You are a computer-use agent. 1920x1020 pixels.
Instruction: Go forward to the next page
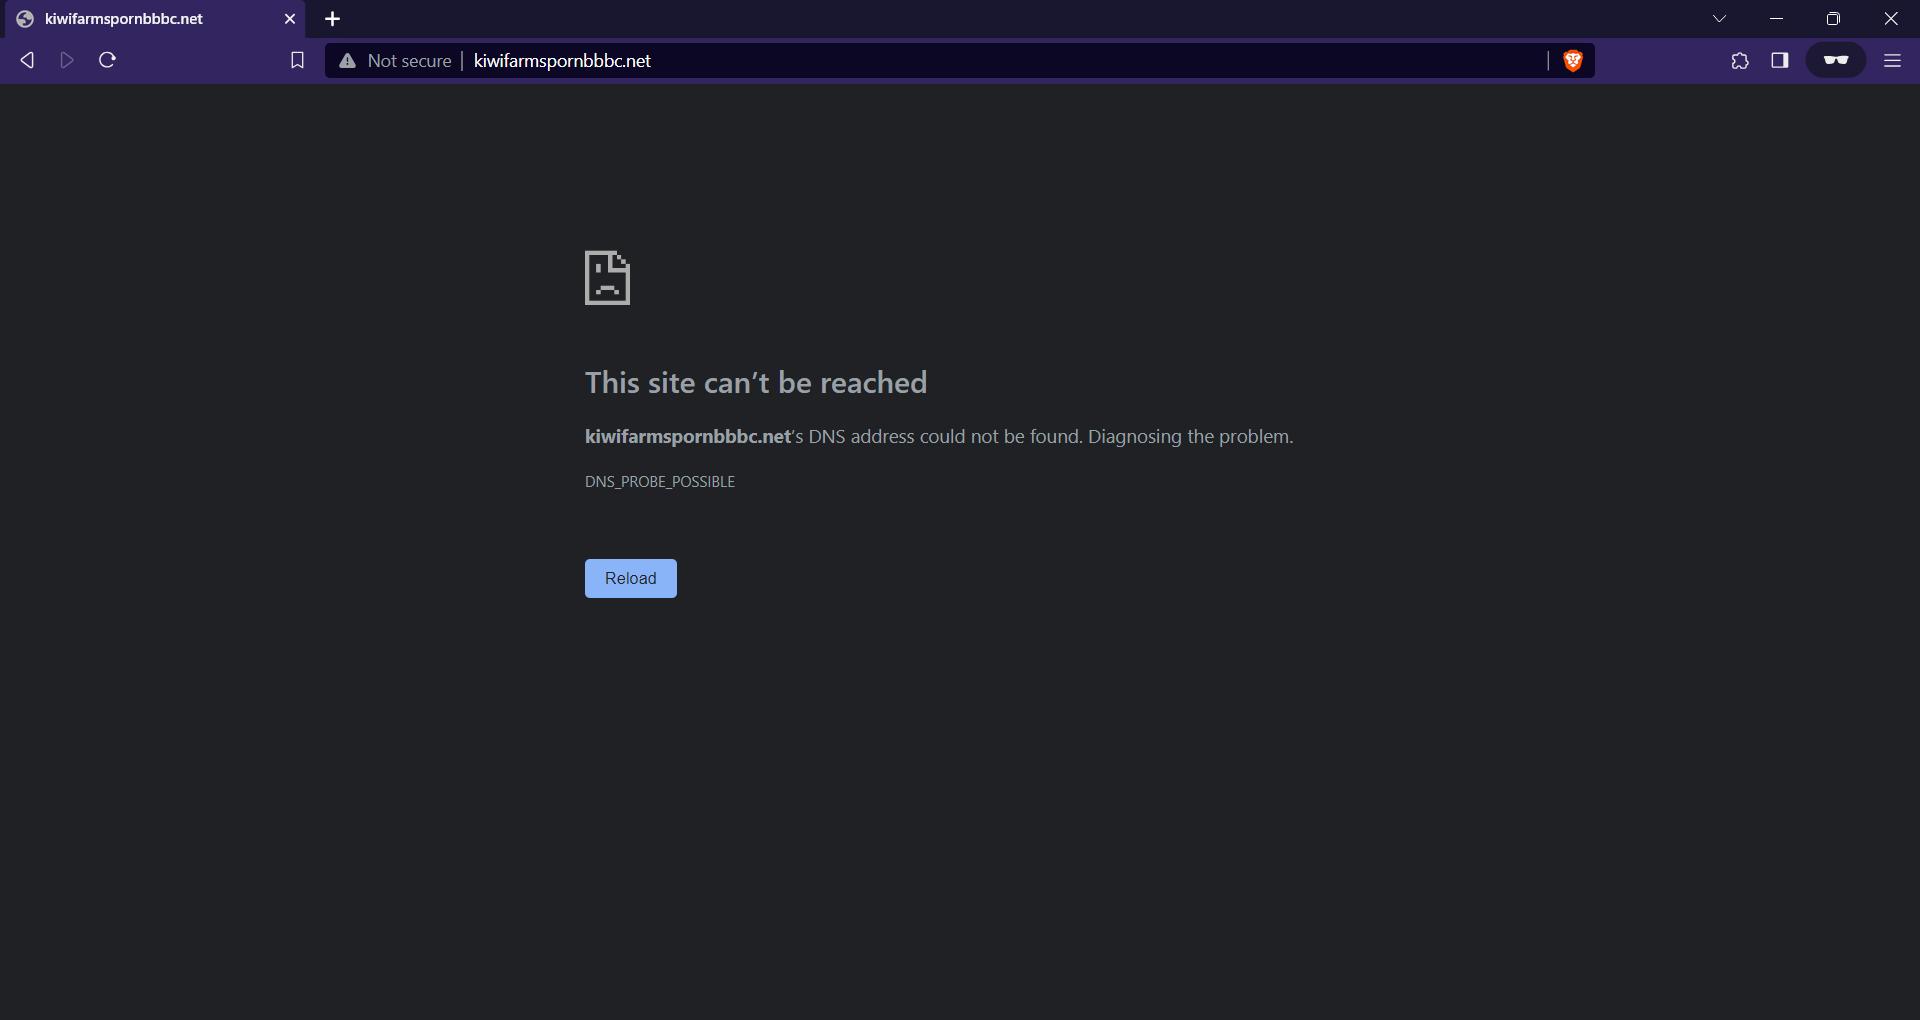coord(67,60)
